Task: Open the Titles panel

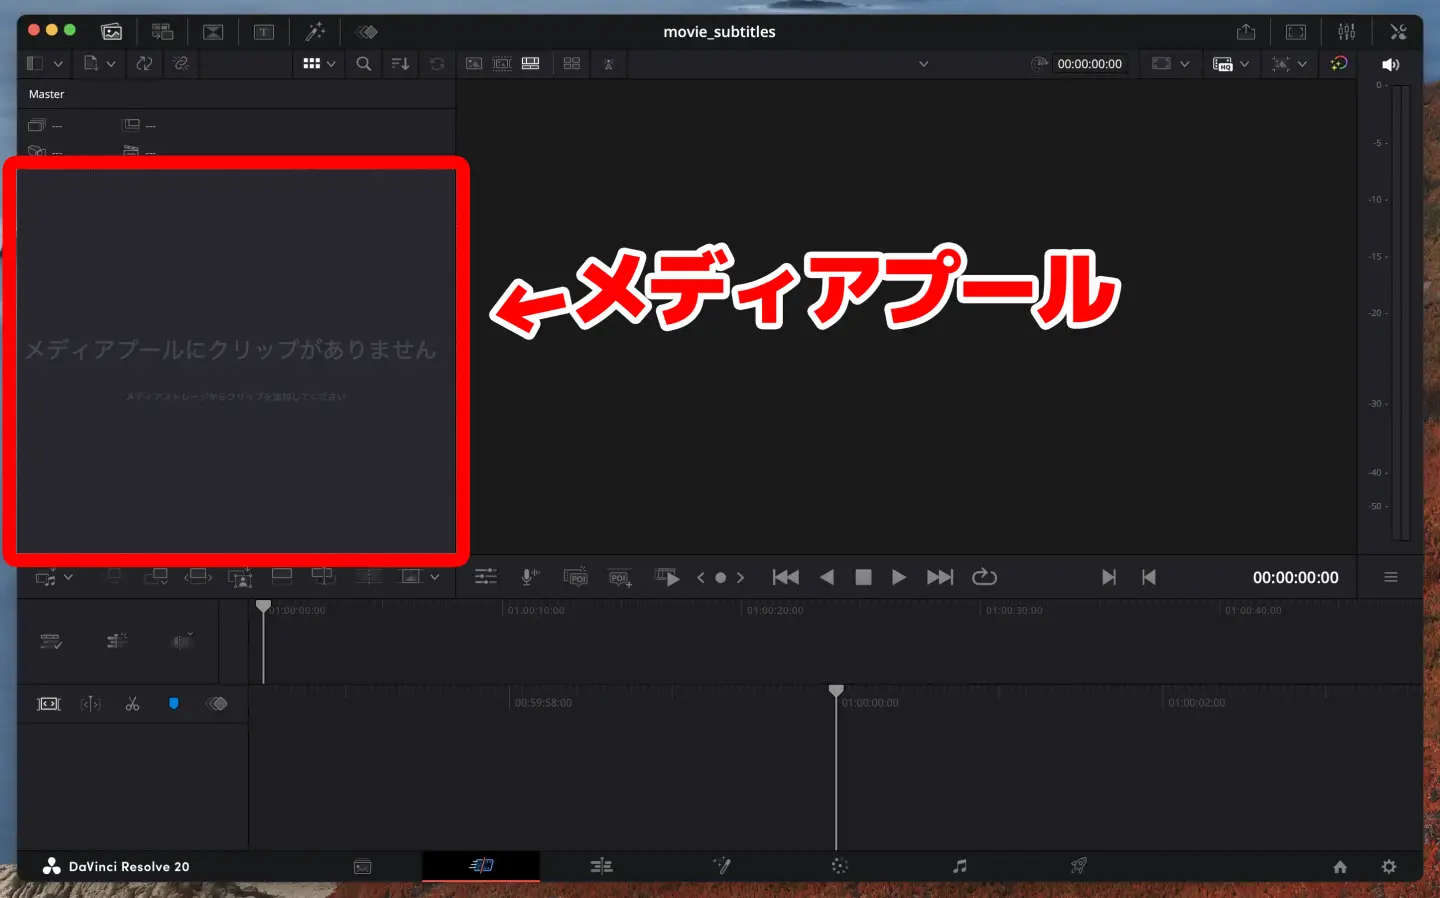Action: point(263,31)
